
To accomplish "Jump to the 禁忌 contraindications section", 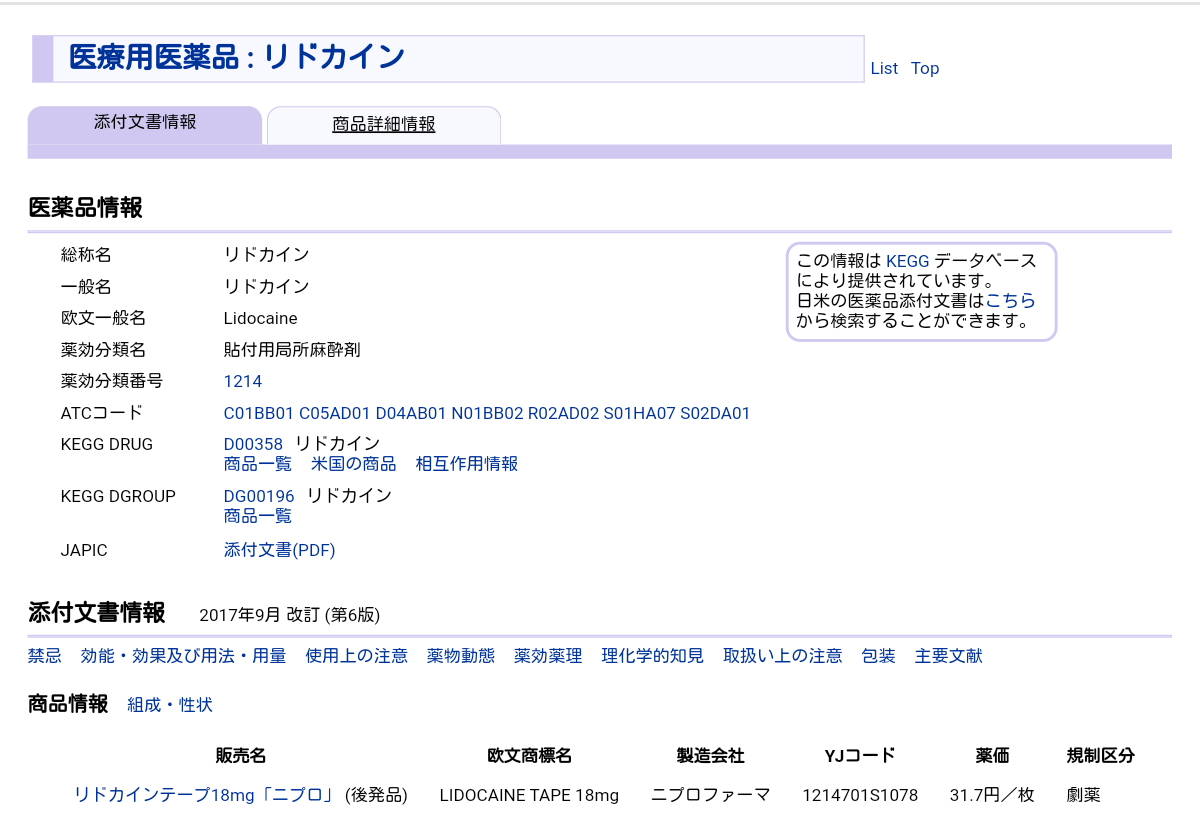I will click(x=44, y=656).
